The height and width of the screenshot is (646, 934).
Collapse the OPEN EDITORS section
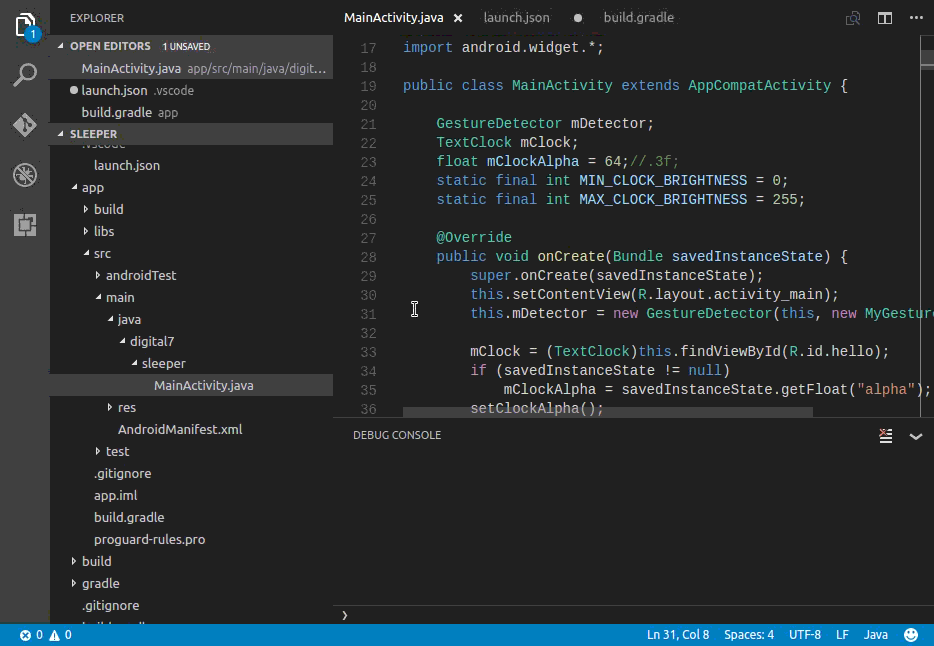(x=110, y=46)
